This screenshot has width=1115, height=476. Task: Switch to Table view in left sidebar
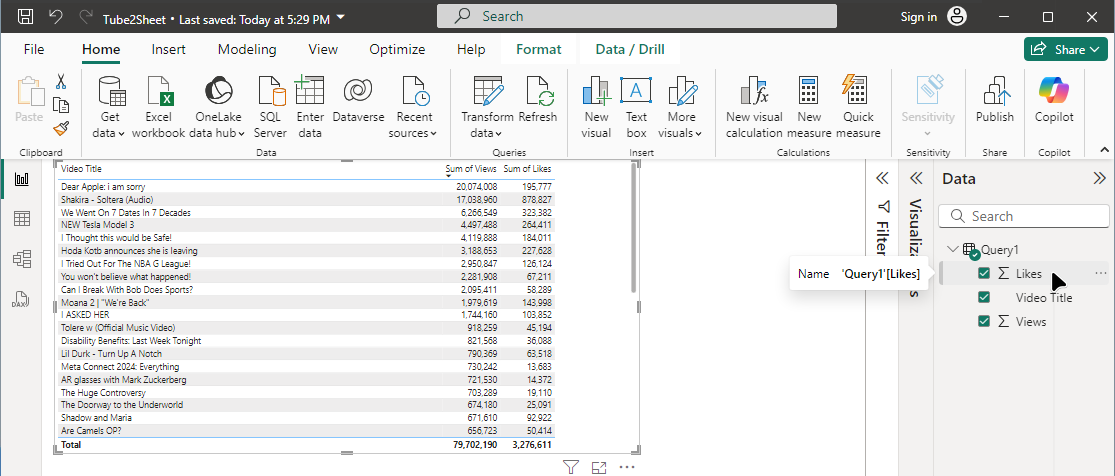point(22,219)
